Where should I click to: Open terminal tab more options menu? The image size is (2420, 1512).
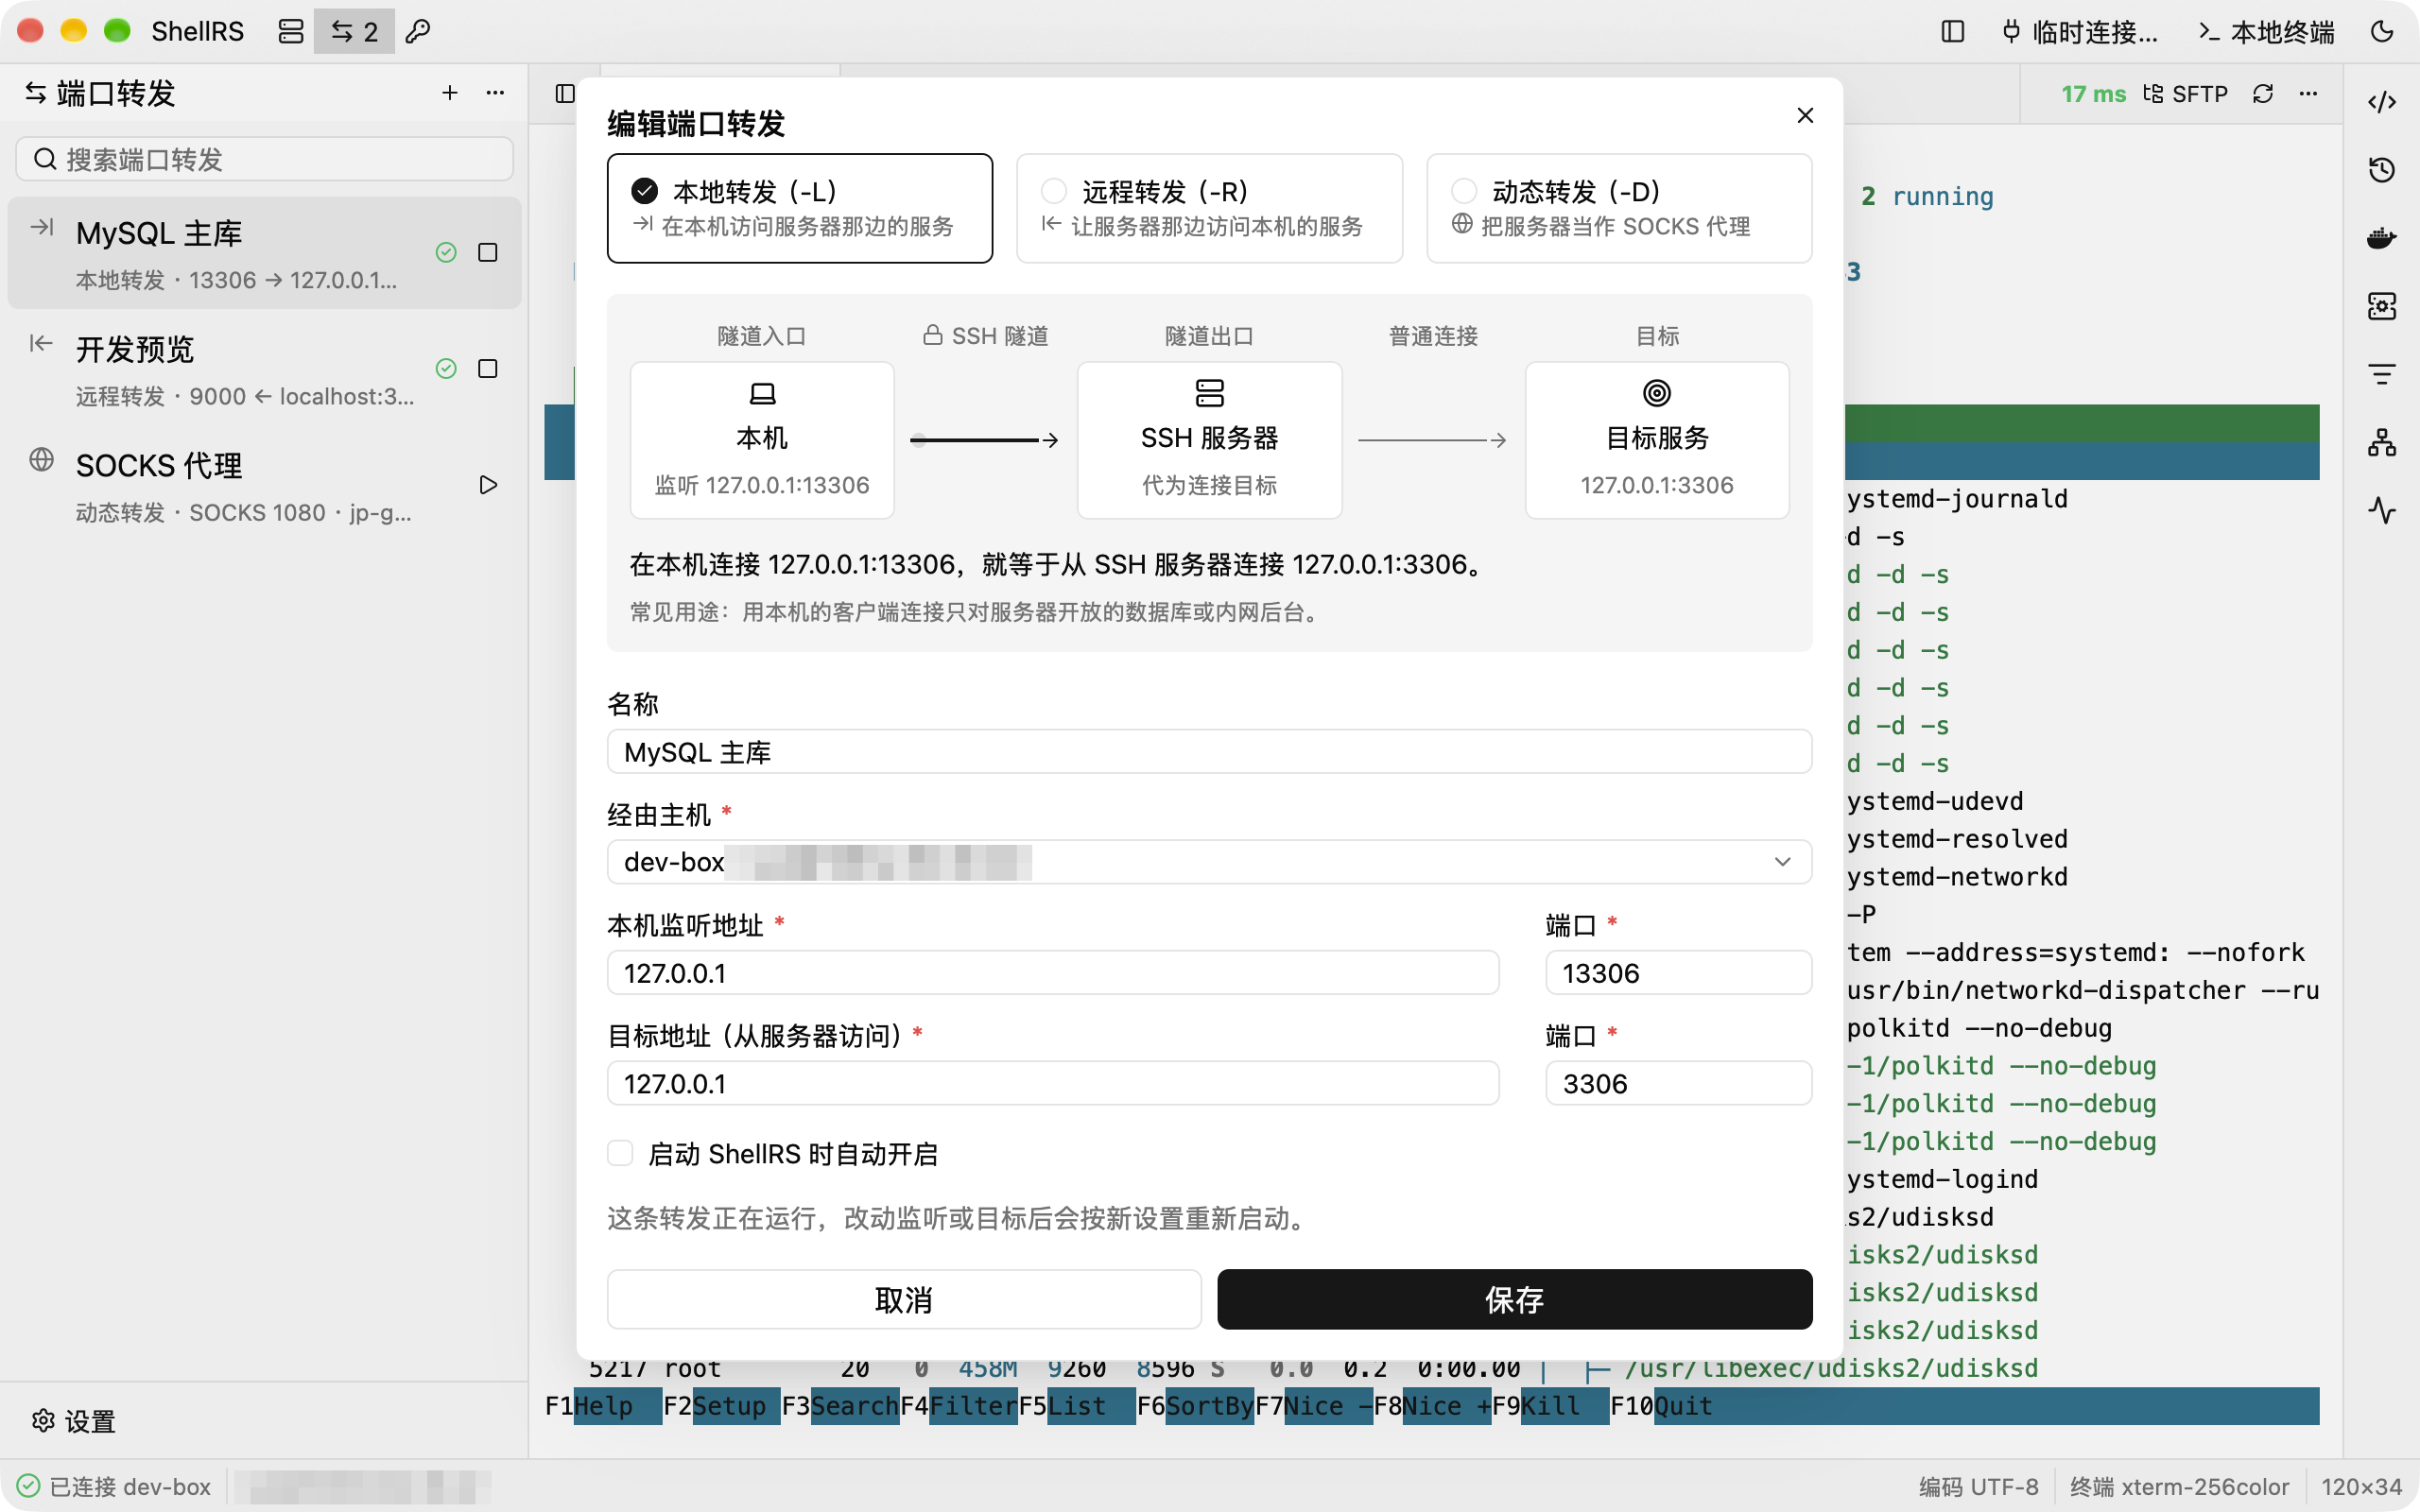(x=2308, y=94)
